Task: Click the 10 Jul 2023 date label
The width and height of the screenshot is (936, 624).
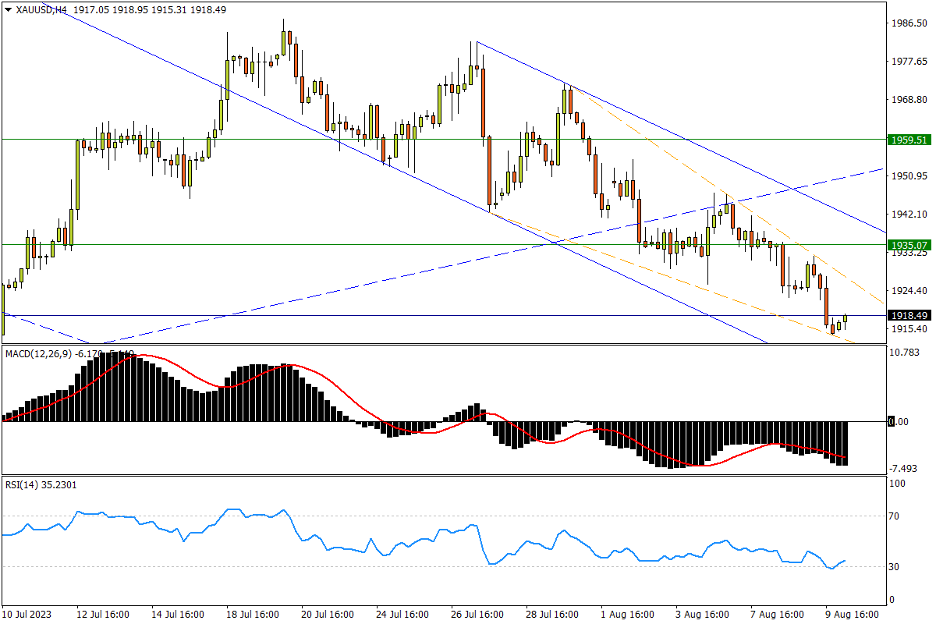Action: click(27, 613)
